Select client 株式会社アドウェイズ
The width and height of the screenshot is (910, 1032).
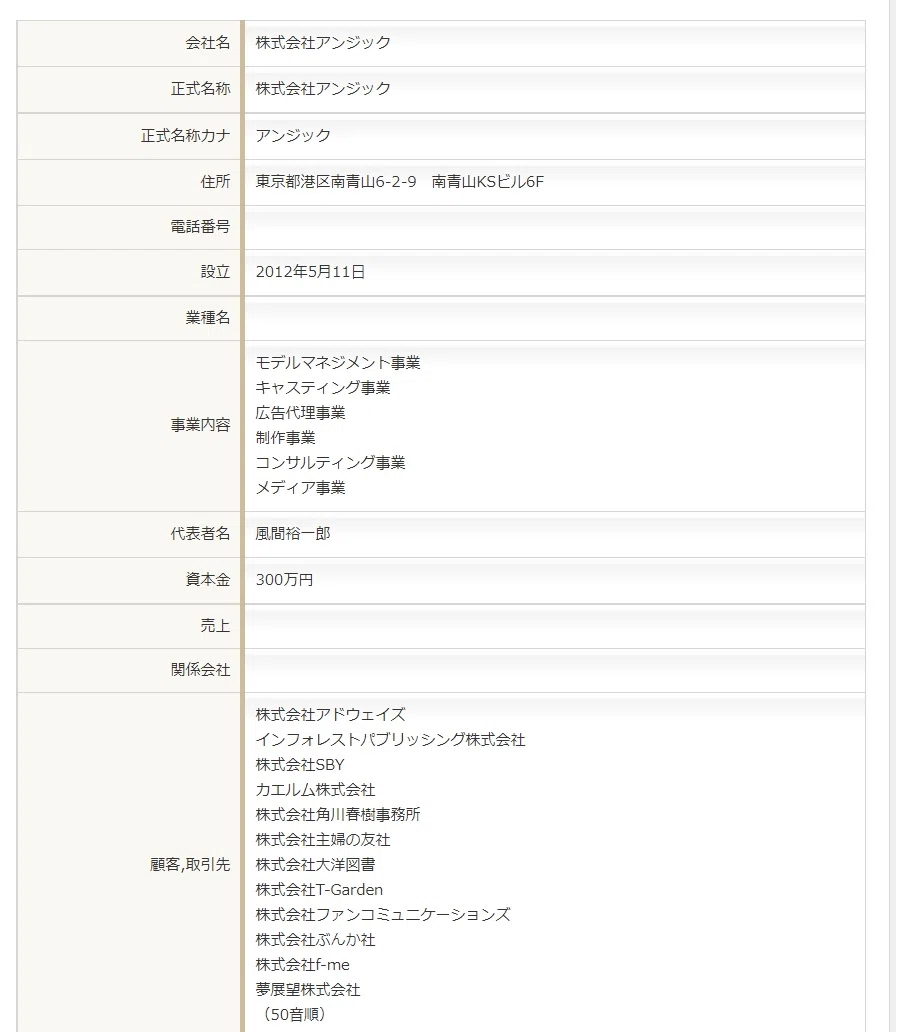330,715
